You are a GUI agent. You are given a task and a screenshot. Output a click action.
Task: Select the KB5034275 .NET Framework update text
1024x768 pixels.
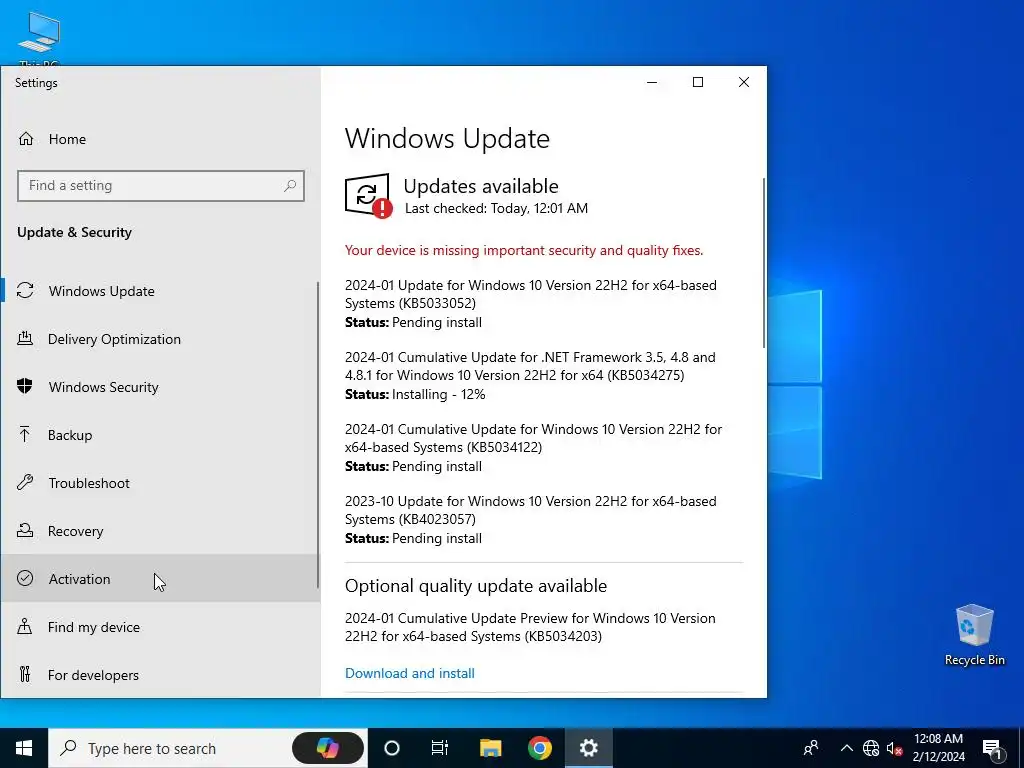530,366
